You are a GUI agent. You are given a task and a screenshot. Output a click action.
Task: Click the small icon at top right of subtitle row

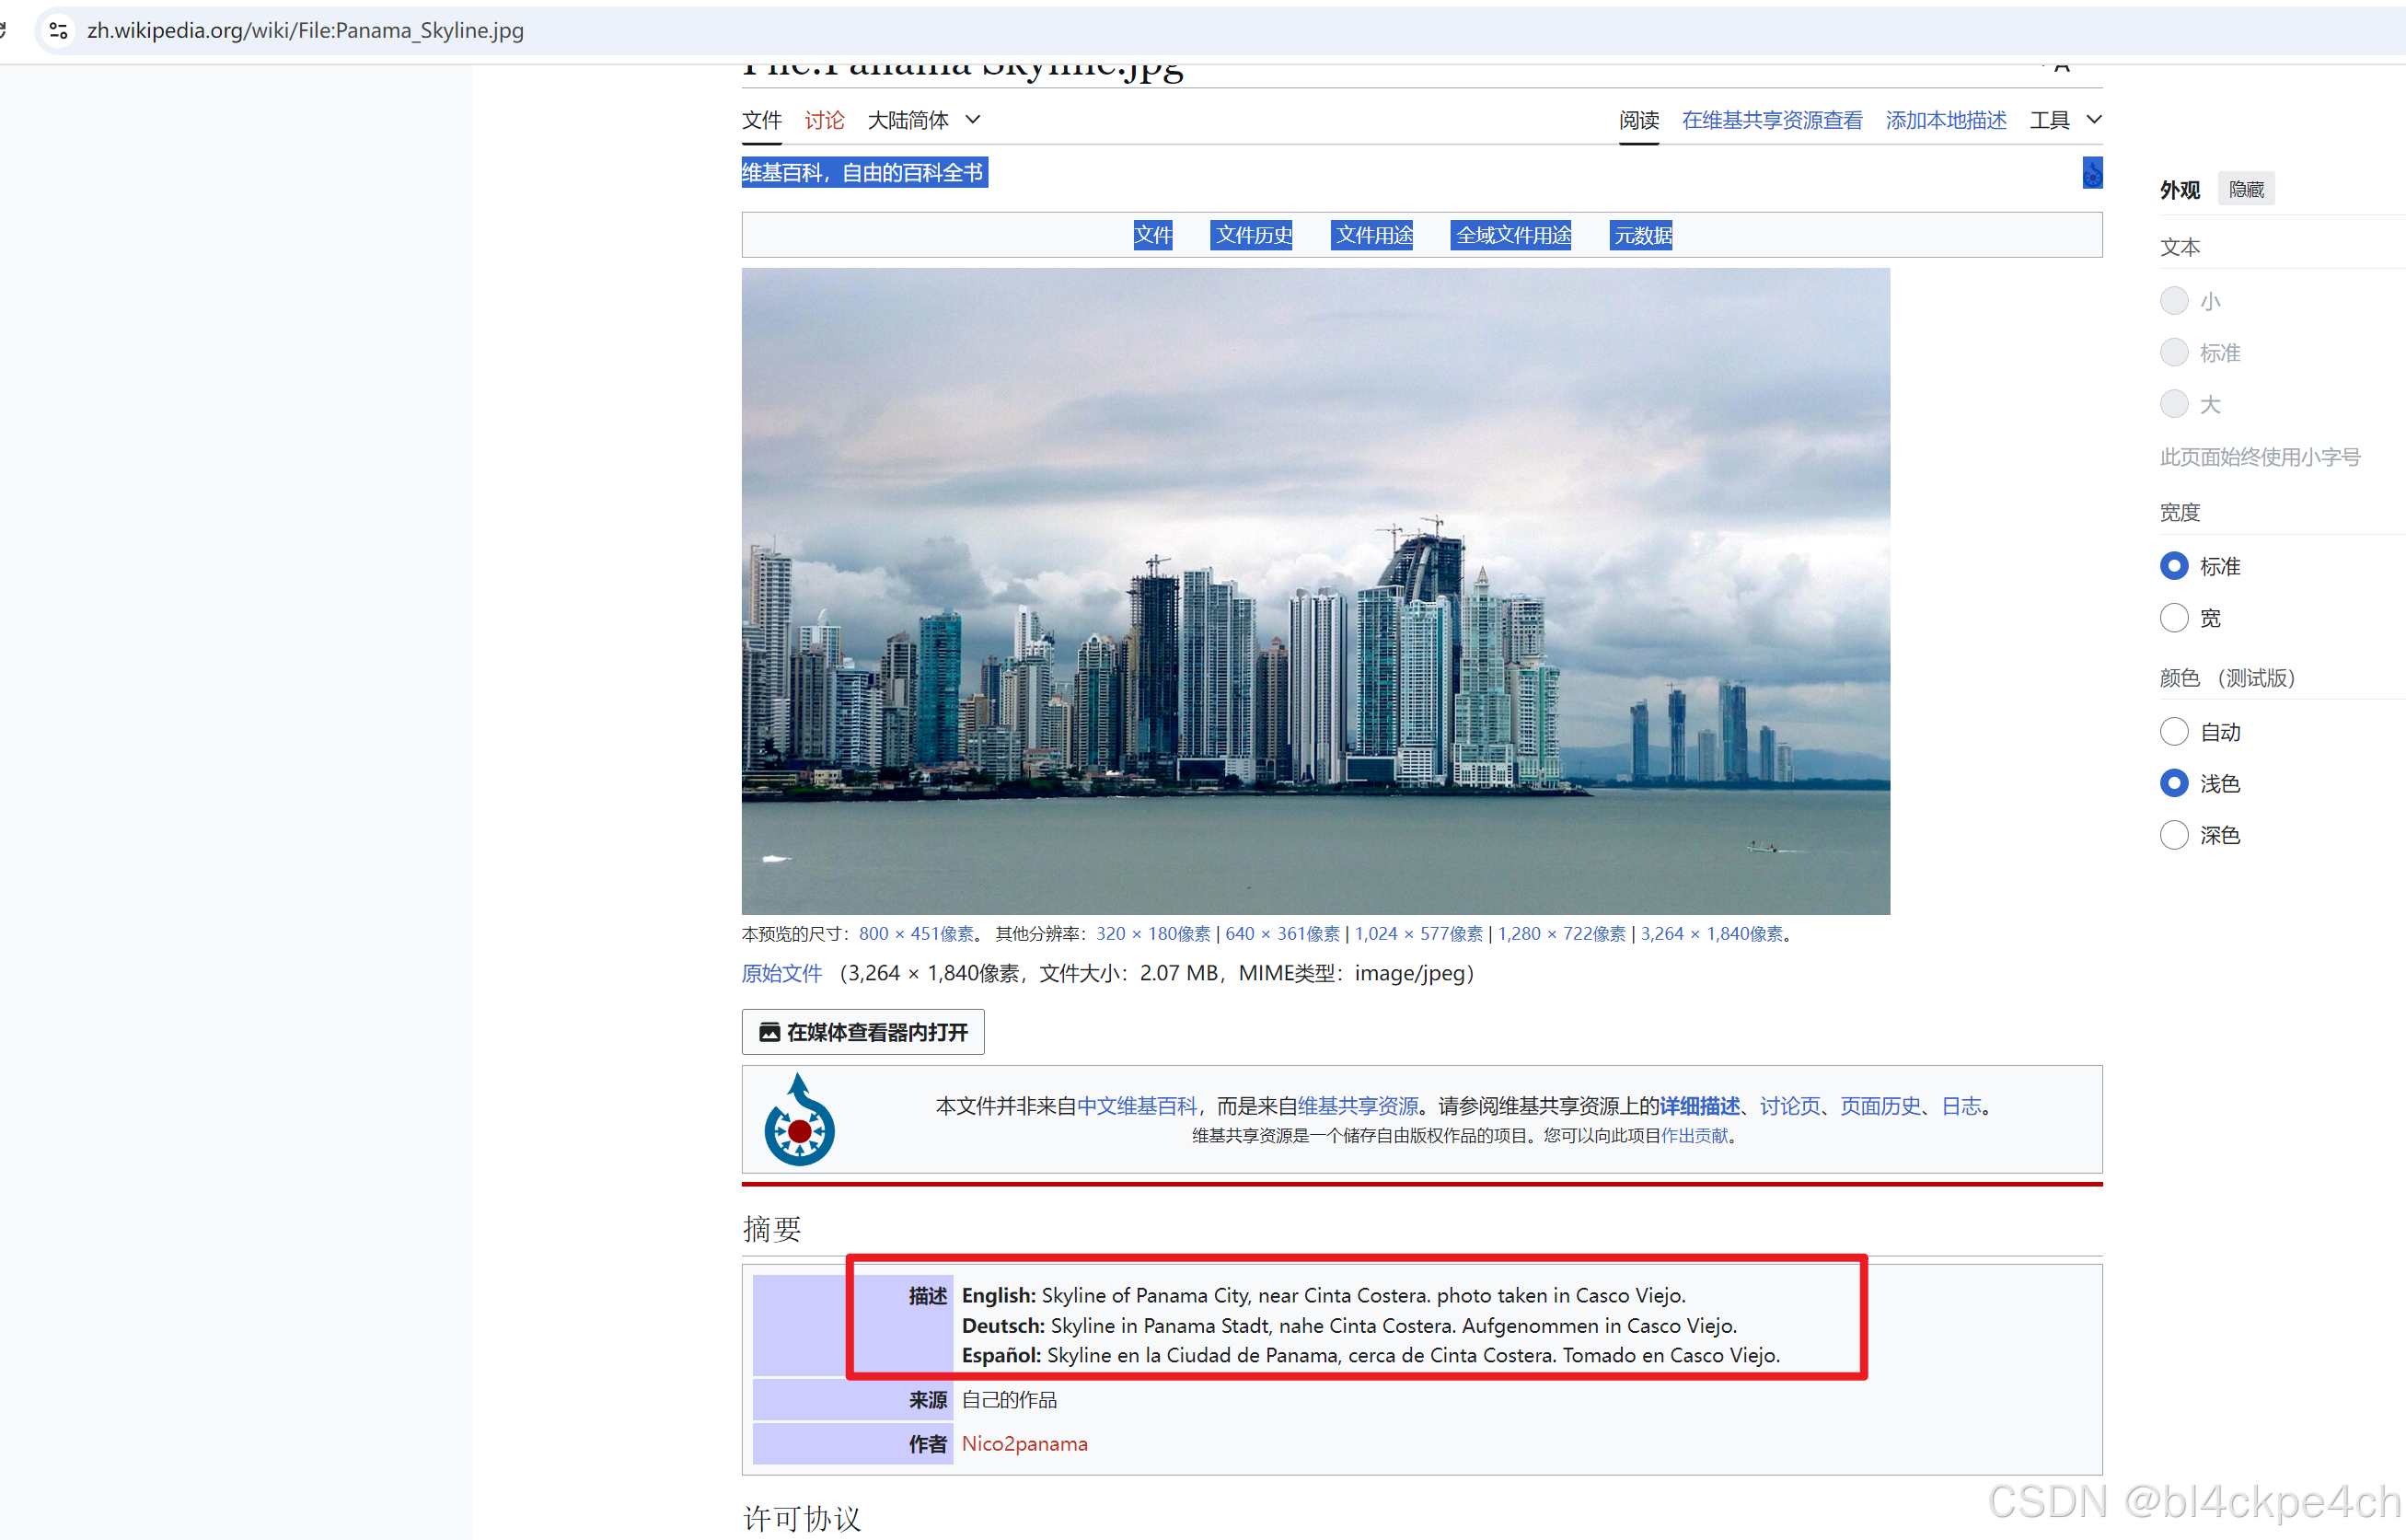[x=2091, y=173]
